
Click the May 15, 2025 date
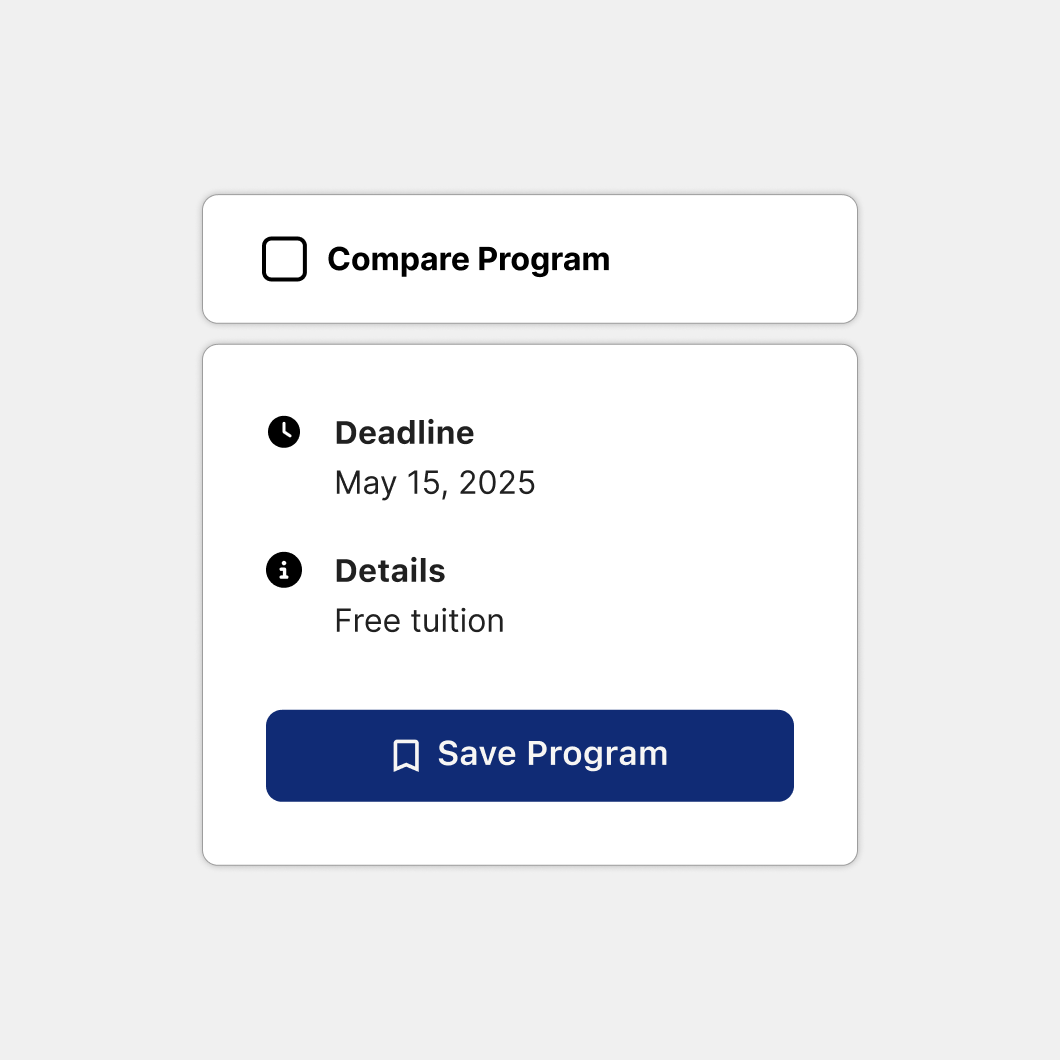[x=435, y=483]
